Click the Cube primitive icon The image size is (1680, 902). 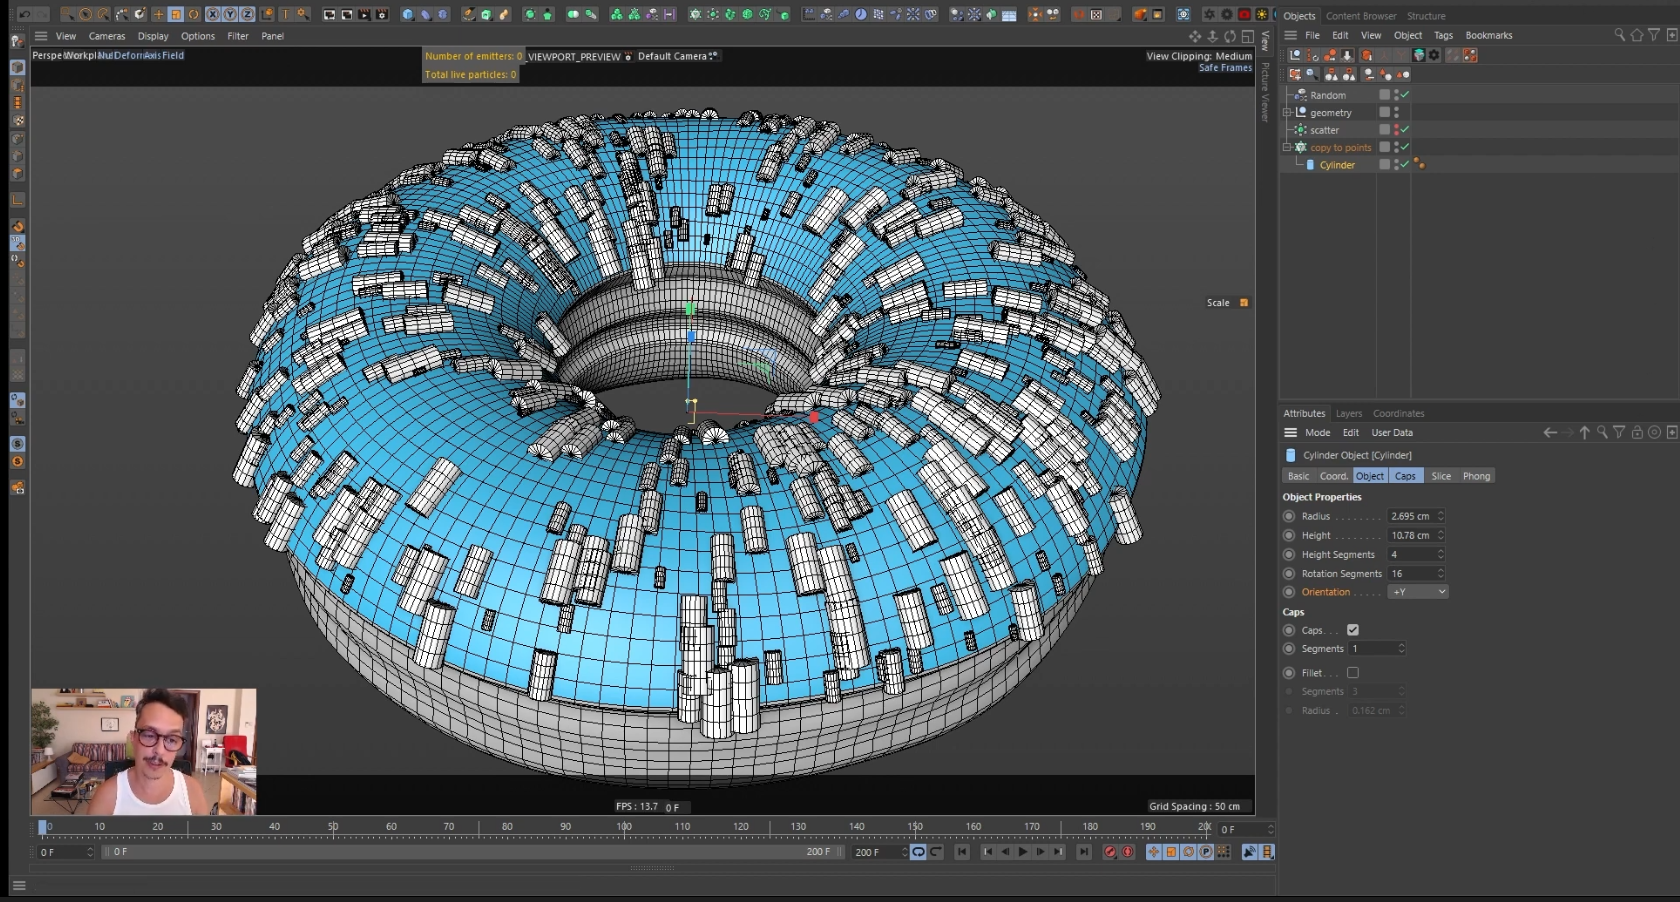pyautogui.click(x=407, y=14)
